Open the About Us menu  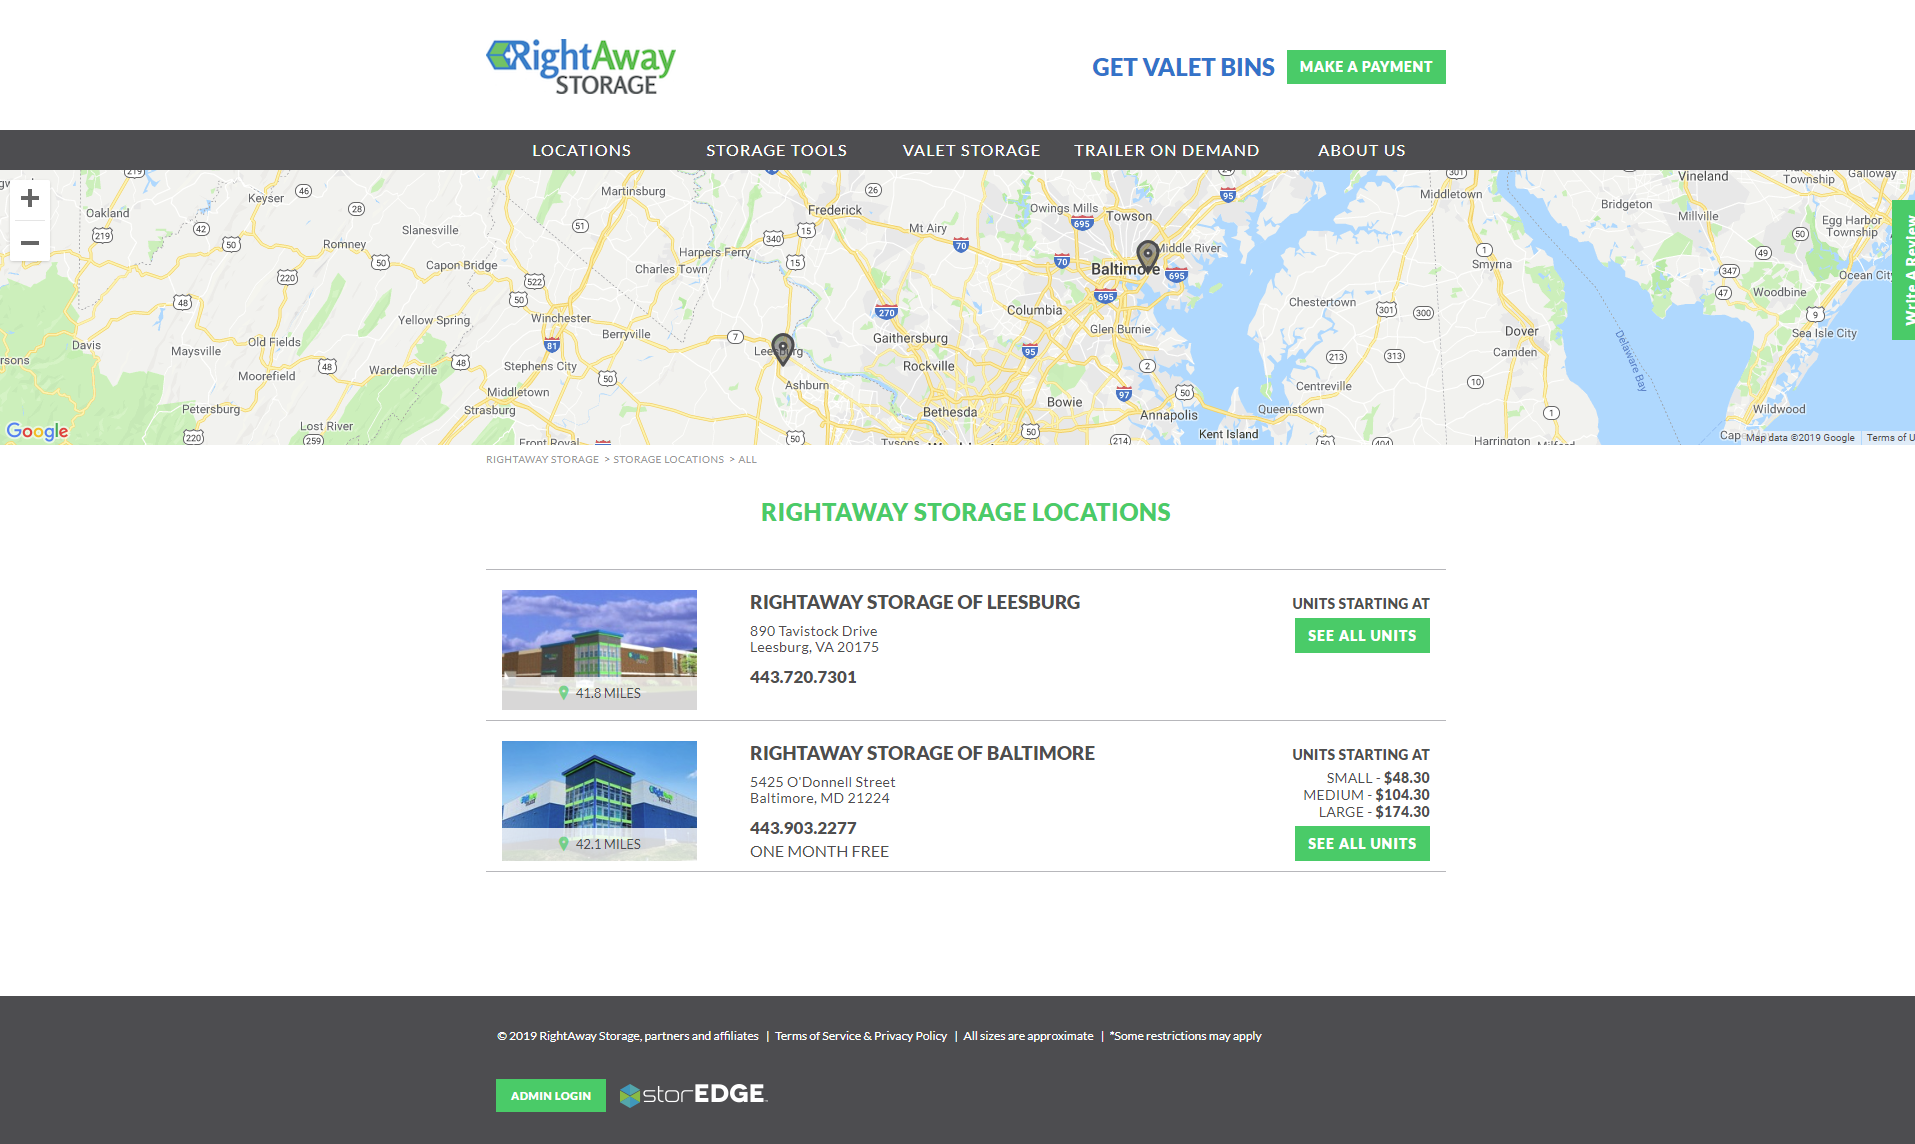1361,150
